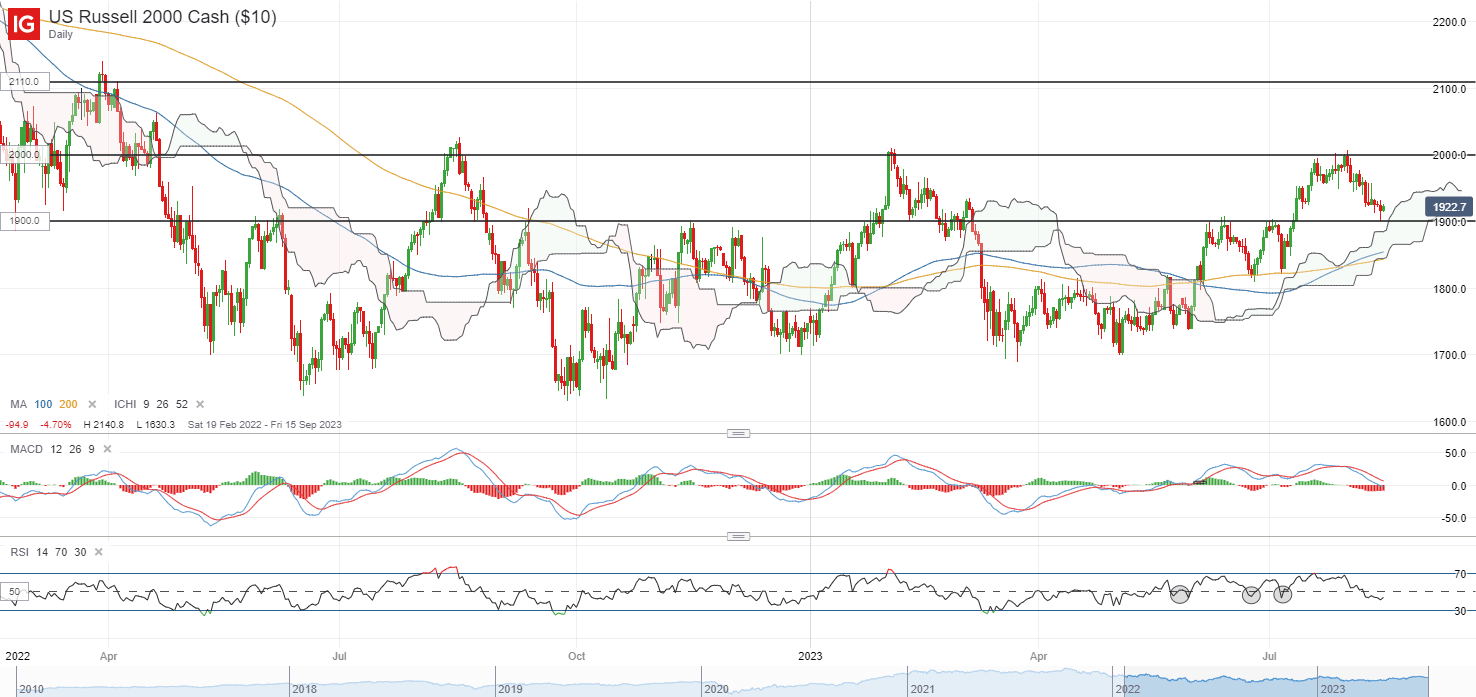Select the 1900.0 horizontal line label
1476x697 pixels.
(24, 221)
